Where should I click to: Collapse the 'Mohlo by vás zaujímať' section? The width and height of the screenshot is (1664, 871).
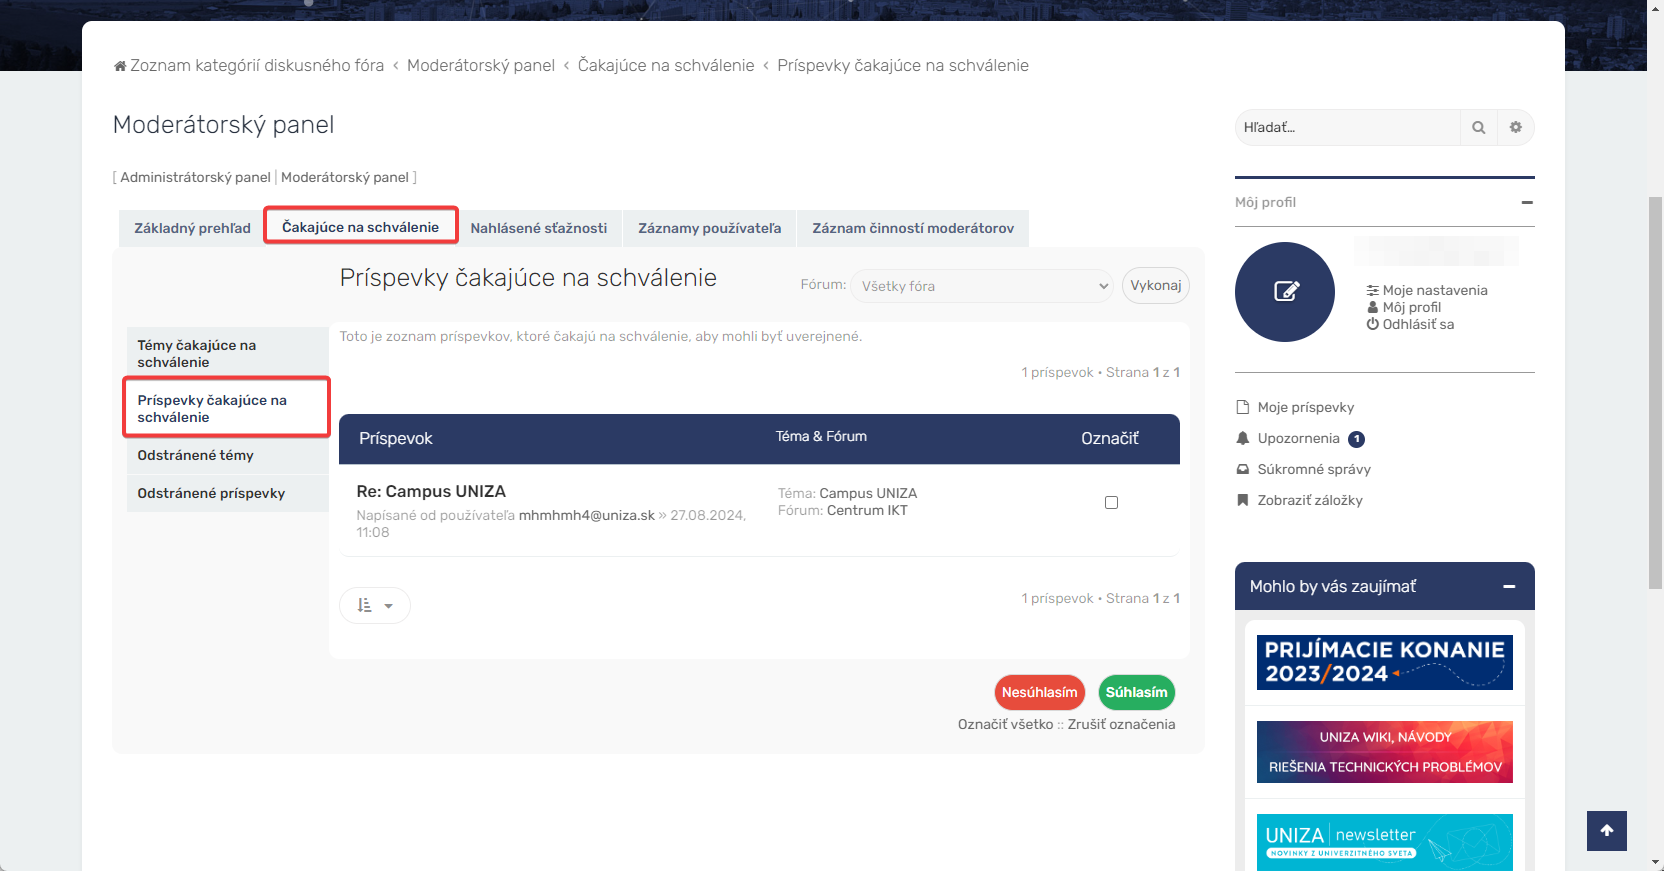tap(1509, 587)
